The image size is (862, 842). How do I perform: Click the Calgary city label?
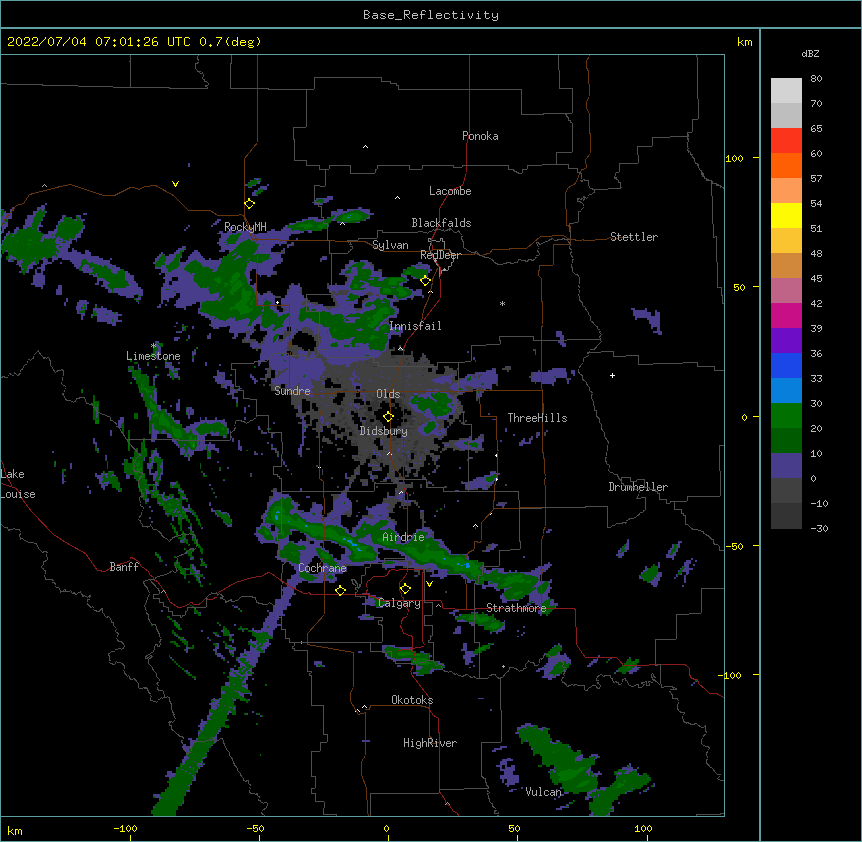(400, 603)
